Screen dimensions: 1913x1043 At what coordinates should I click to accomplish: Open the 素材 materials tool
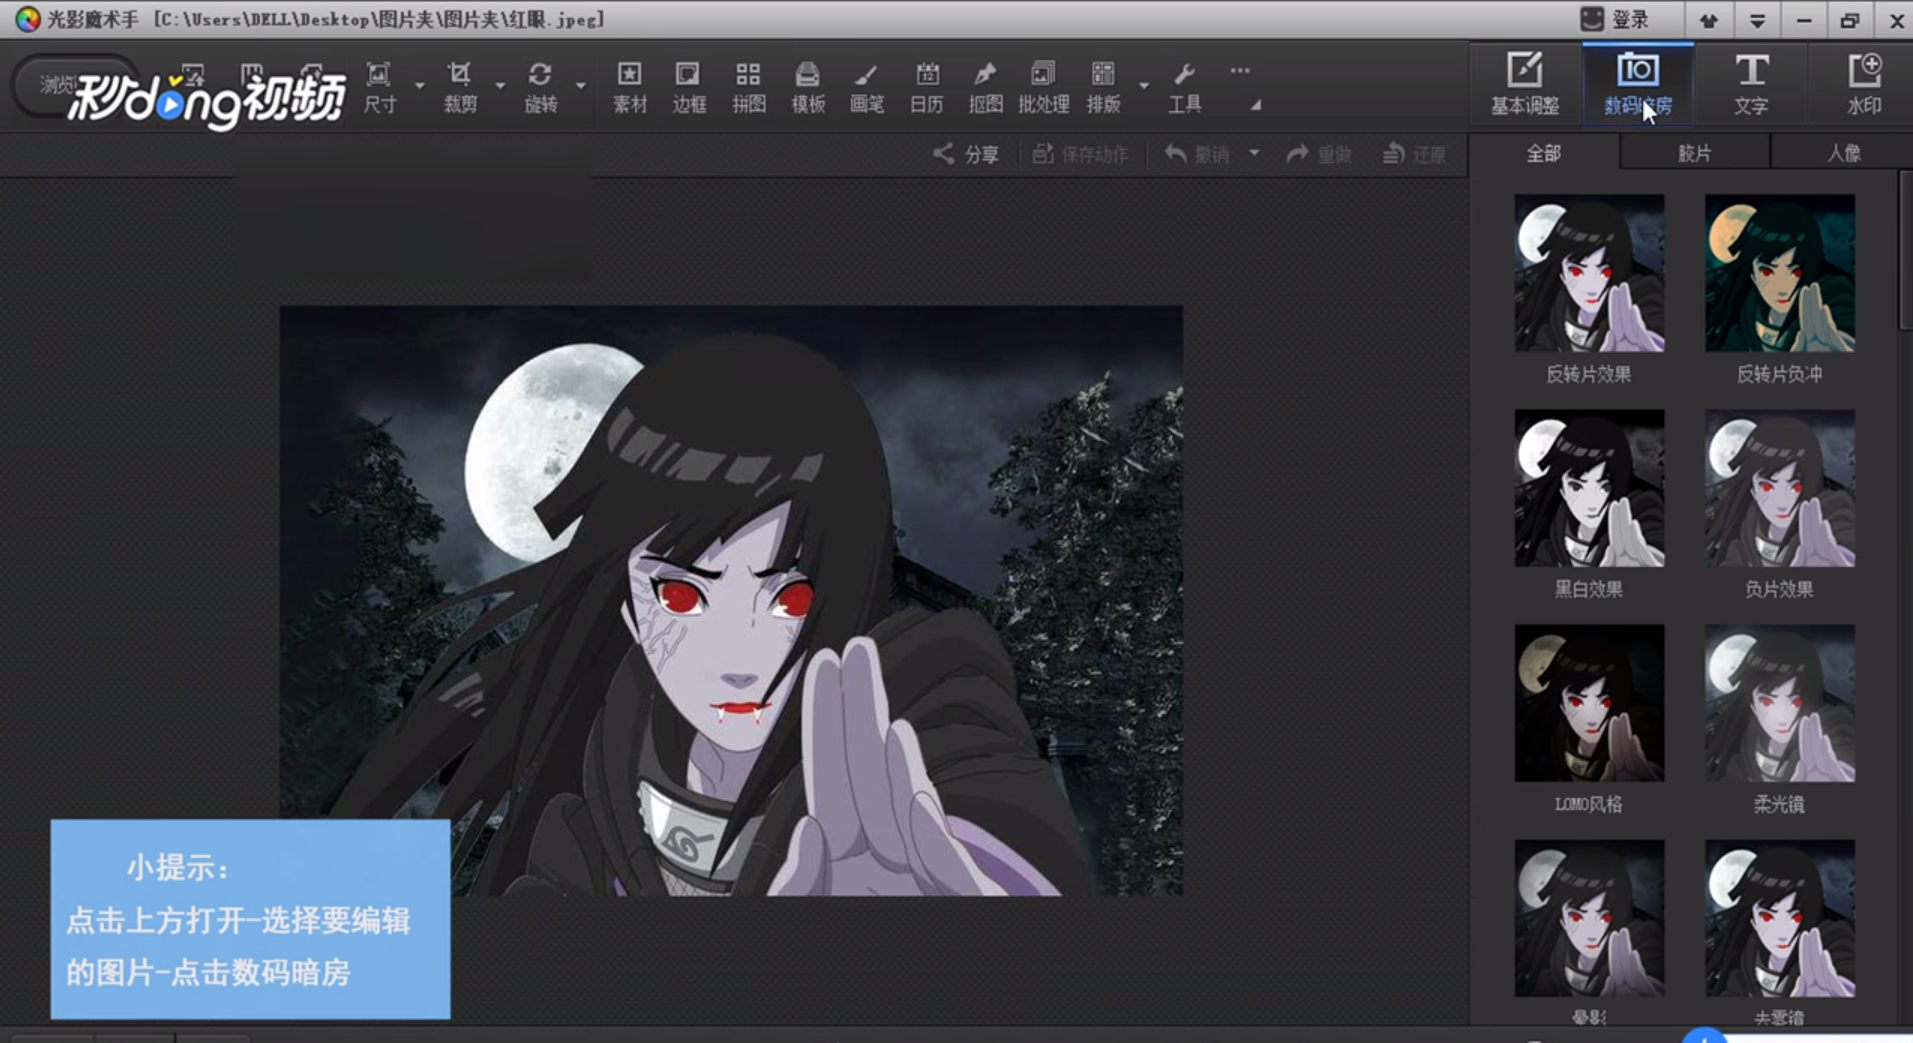(x=630, y=87)
